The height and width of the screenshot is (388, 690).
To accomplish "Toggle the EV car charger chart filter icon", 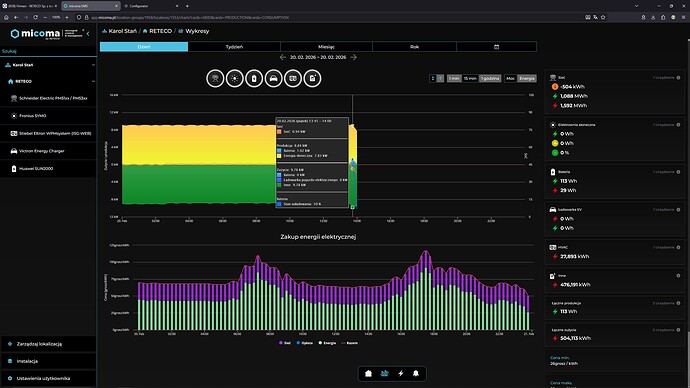I will tap(273, 78).
